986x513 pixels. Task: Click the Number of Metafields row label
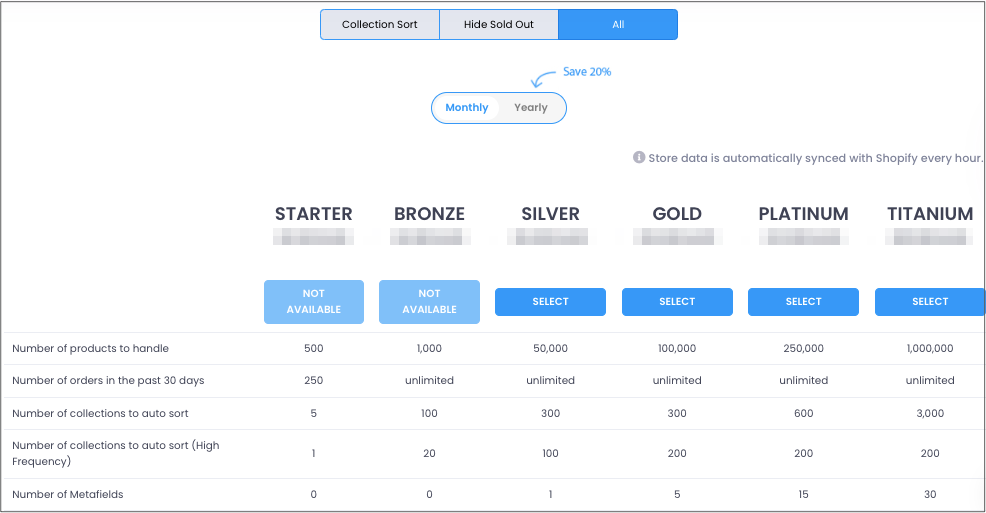[68, 494]
